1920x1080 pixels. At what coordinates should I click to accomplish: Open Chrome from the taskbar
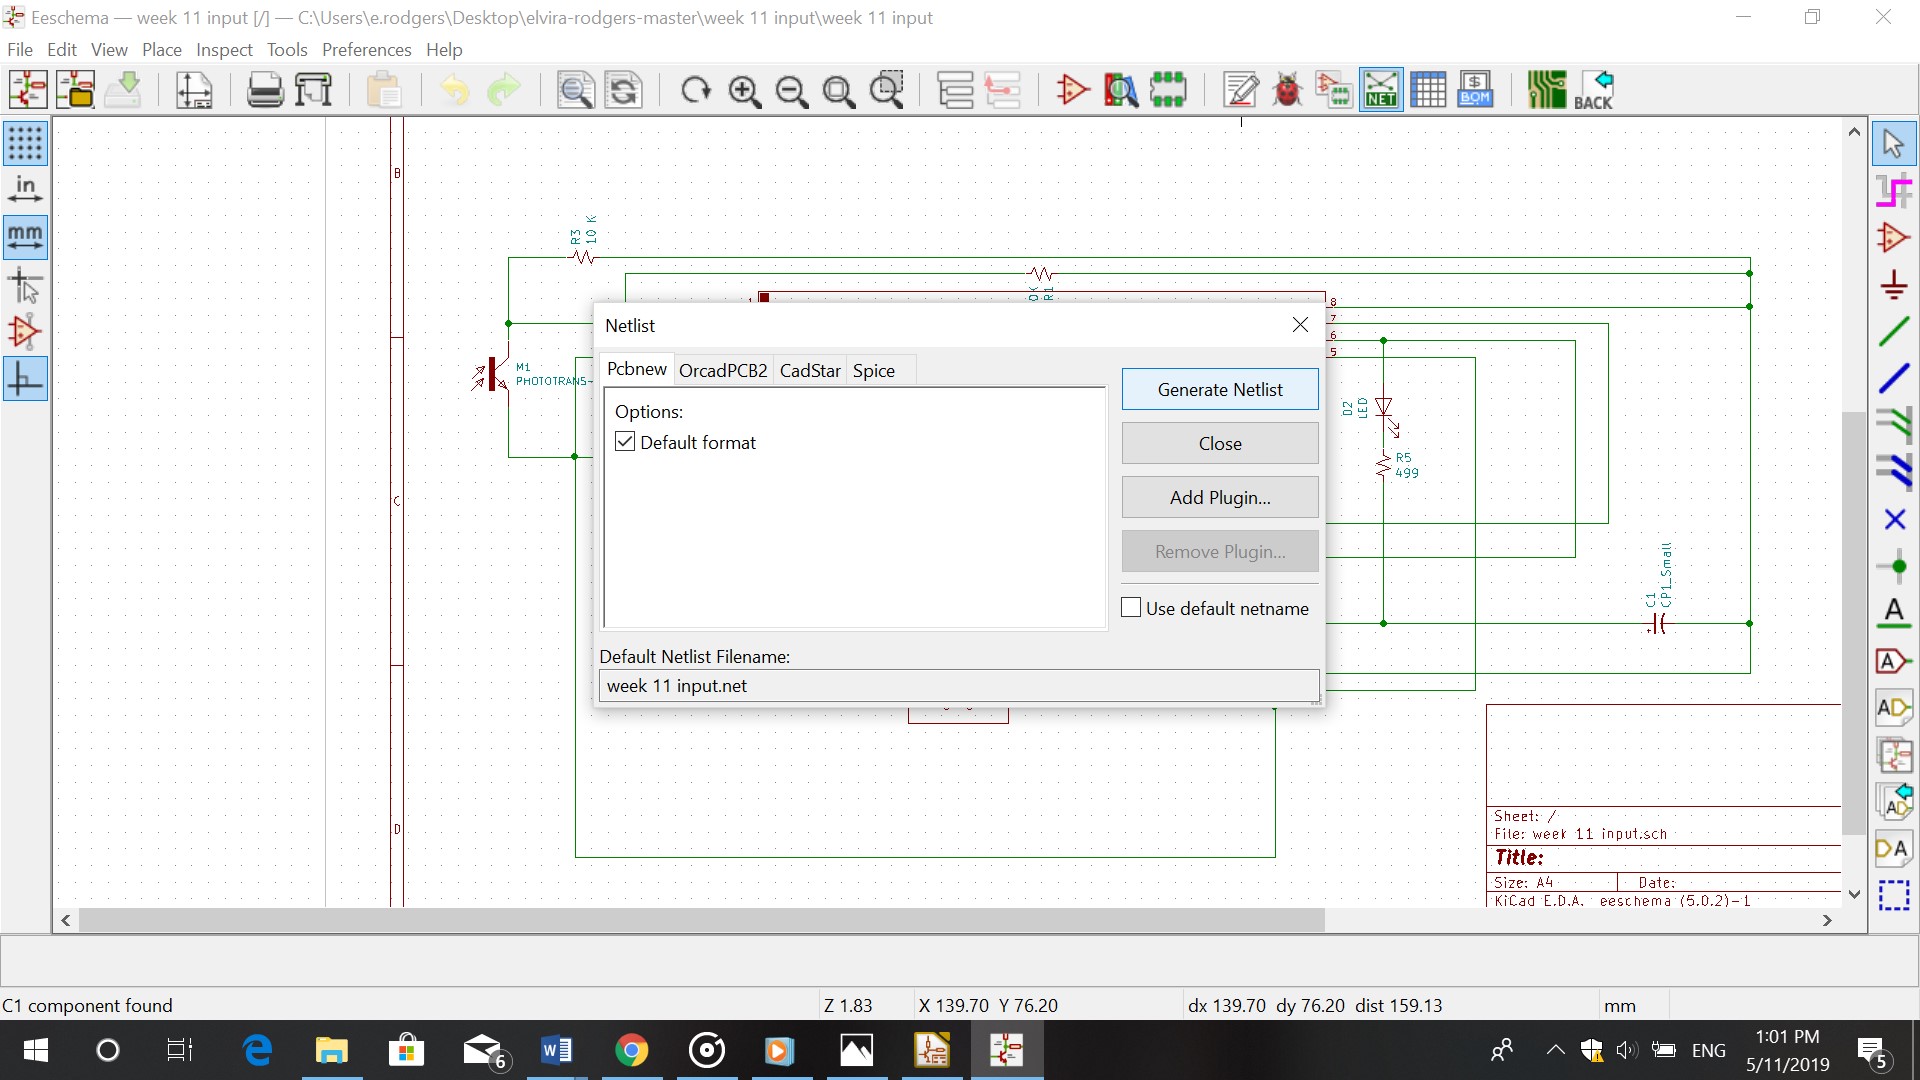631,1051
